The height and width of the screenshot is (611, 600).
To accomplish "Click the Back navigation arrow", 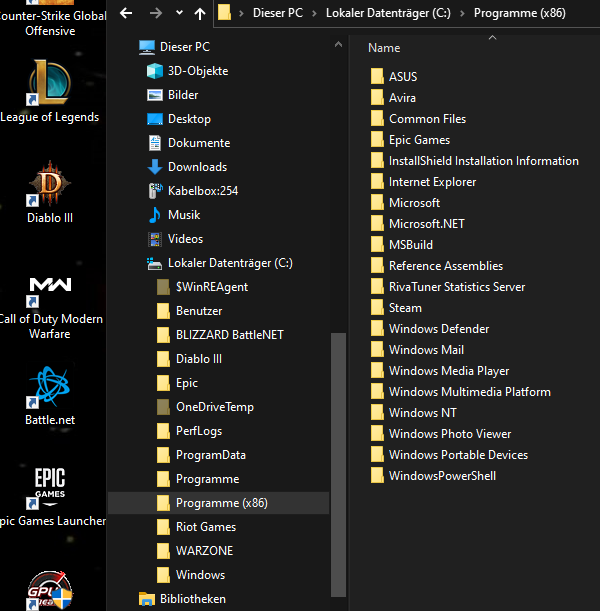I will [126, 13].
